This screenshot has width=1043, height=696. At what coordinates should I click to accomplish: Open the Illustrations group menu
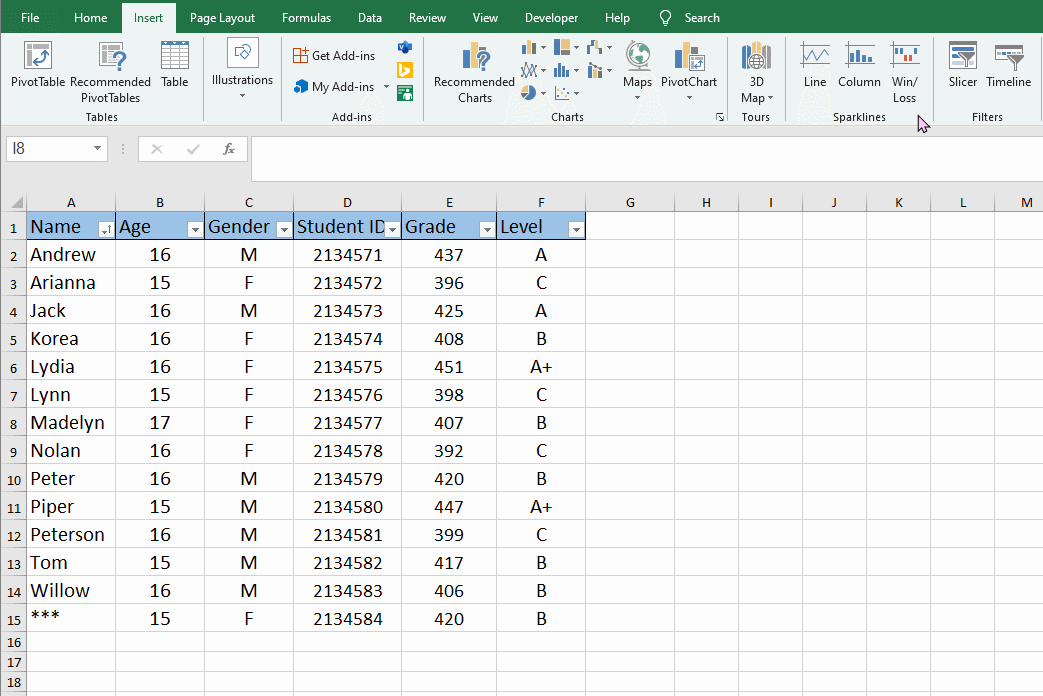point(242,70)
